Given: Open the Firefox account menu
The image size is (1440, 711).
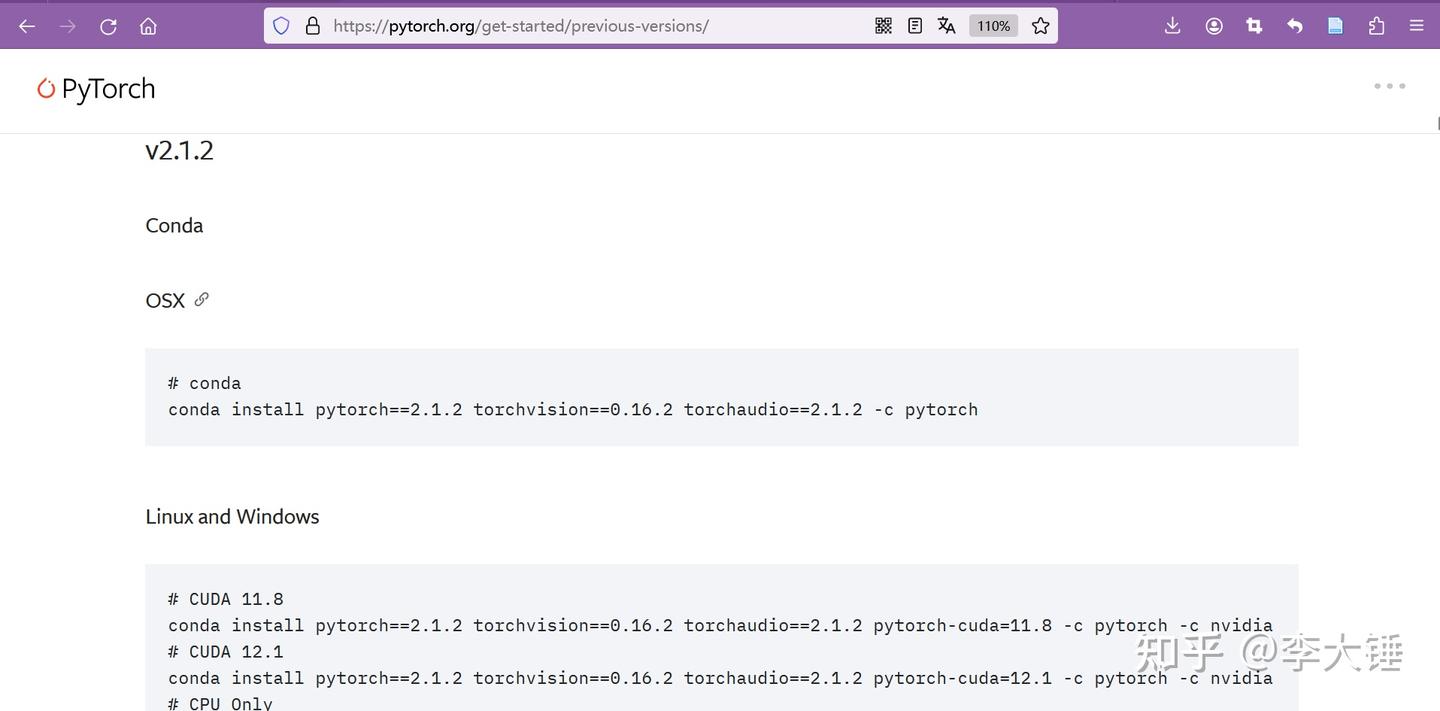Looking at the screenshot, I should (1214, 26).
